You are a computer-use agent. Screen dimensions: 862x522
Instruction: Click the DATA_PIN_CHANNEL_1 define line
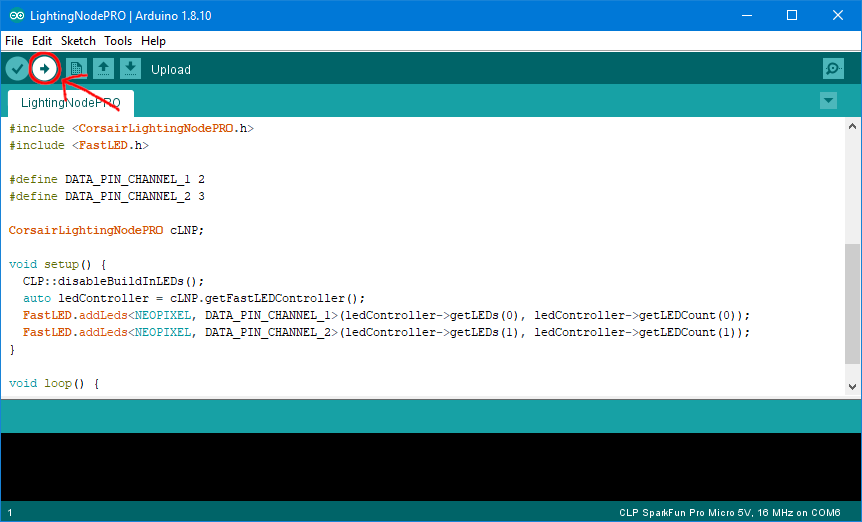(x=107, y=179)
